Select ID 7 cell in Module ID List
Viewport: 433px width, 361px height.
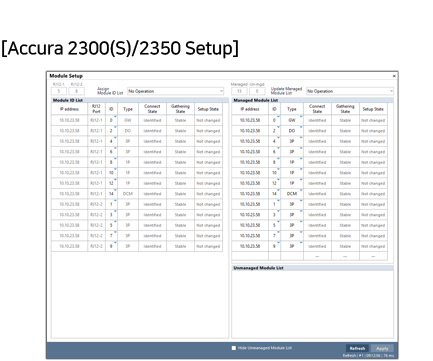(x=111, y=236)
